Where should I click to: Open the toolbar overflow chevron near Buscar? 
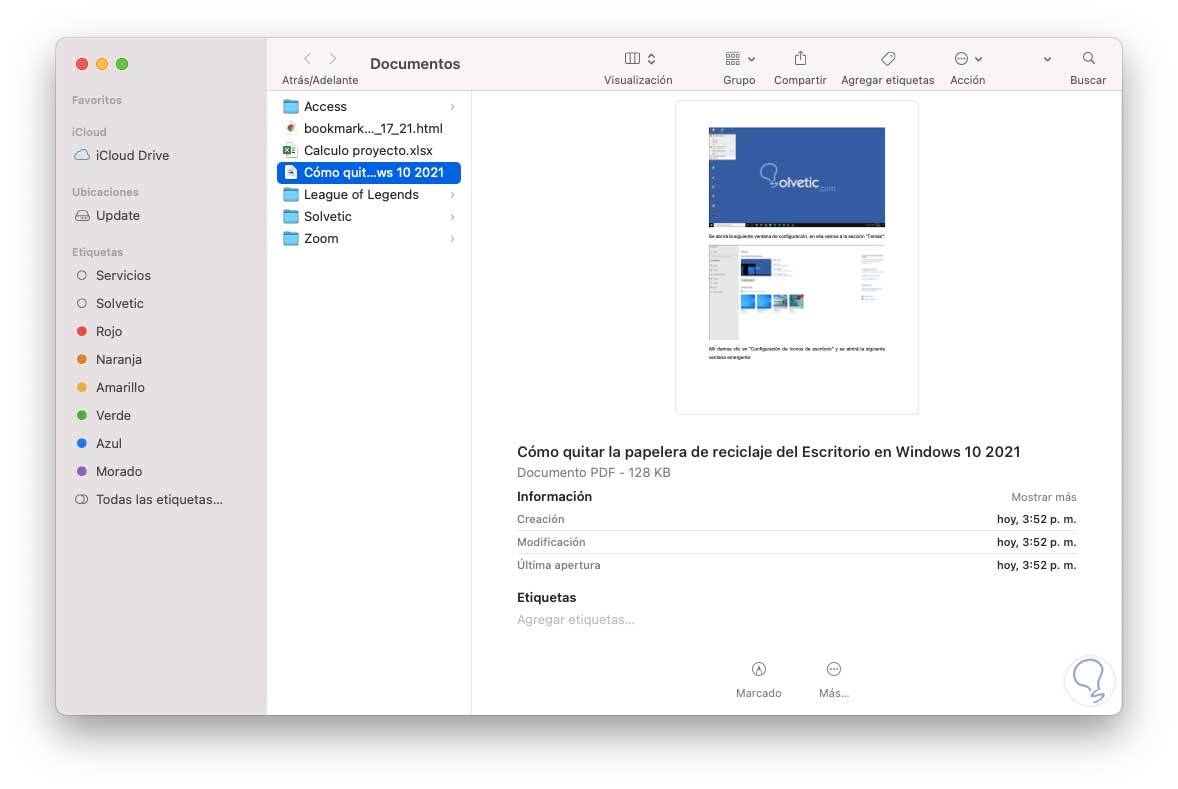click(1047, 59)
